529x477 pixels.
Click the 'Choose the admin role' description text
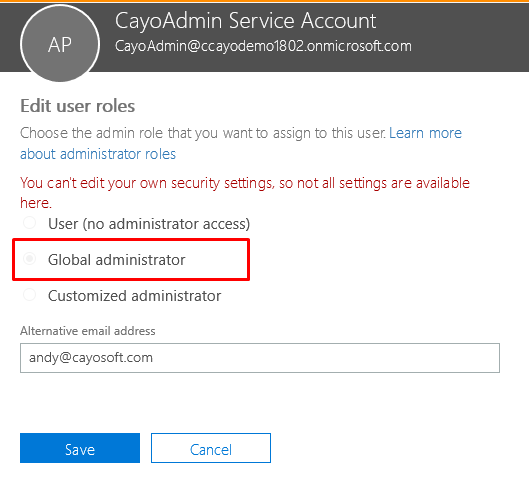click(x=203, y=133)
